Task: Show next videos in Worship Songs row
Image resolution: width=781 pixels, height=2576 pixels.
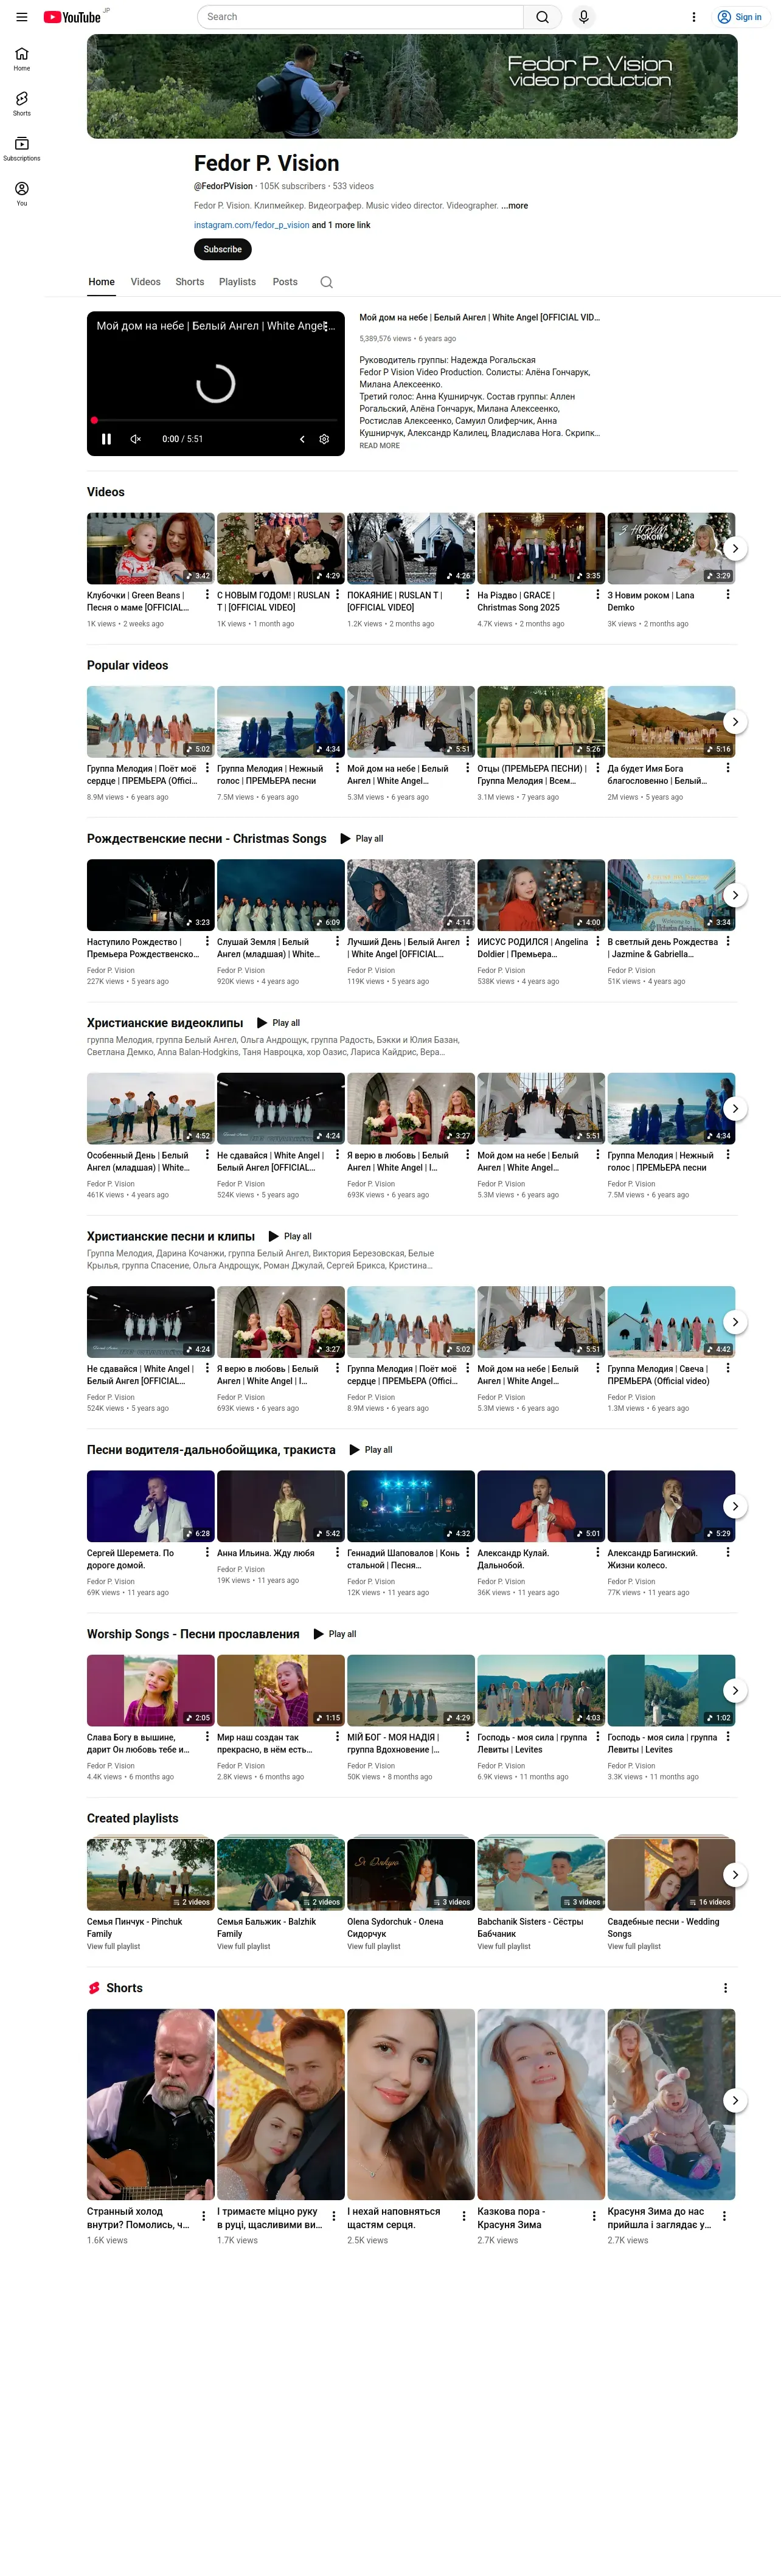Action: tap(735, 1690)
